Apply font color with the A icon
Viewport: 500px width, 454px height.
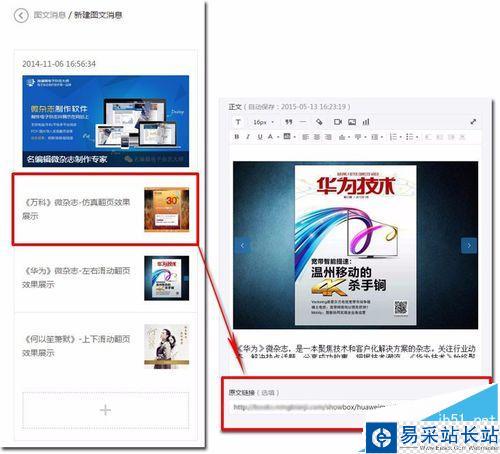point(270,137)
